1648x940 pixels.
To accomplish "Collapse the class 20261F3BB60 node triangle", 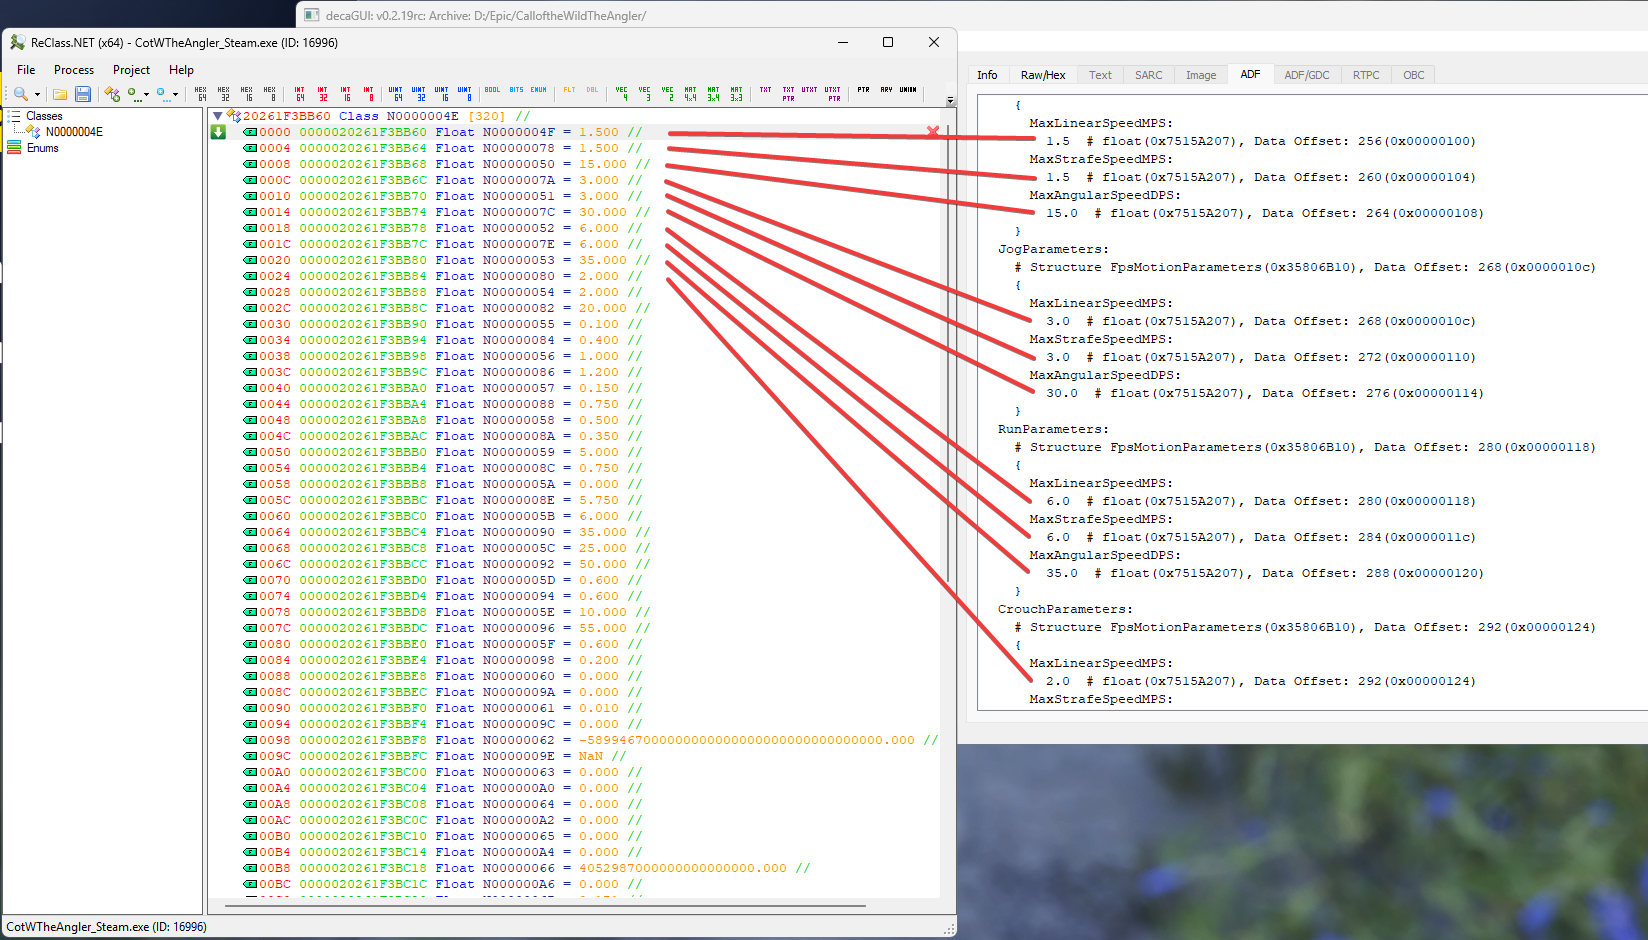I will 217,116.
